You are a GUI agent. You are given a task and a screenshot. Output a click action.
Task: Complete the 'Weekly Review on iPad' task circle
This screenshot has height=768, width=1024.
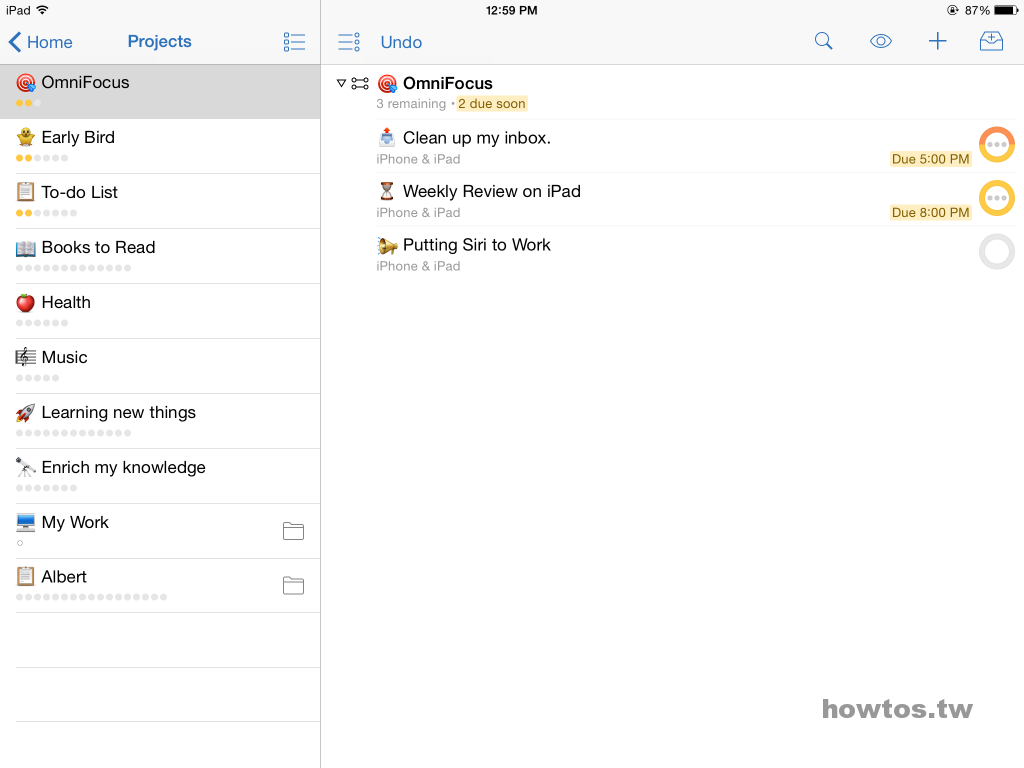[997, 198]
